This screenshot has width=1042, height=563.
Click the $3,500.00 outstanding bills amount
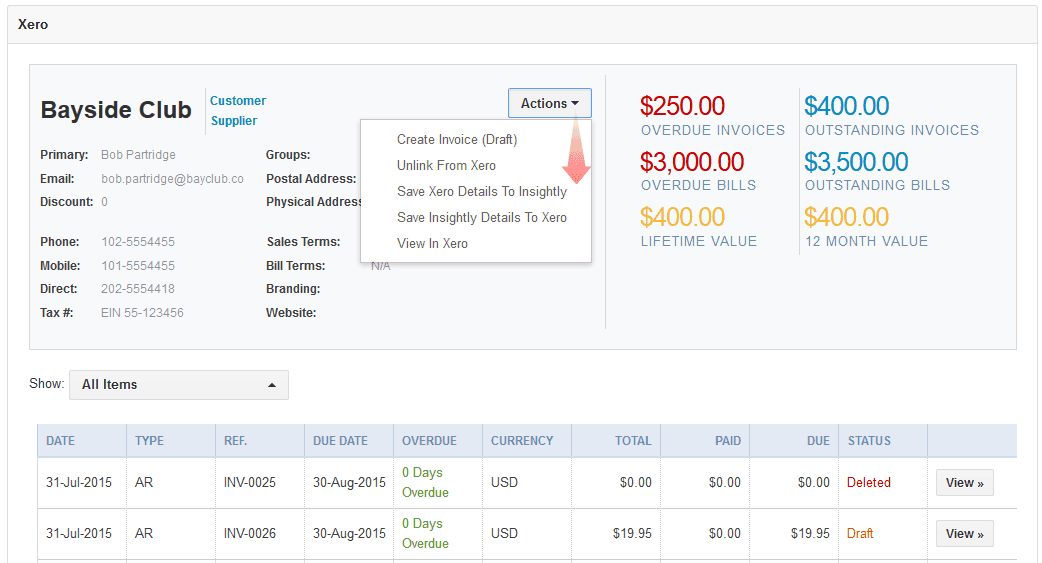click(856, 162)
